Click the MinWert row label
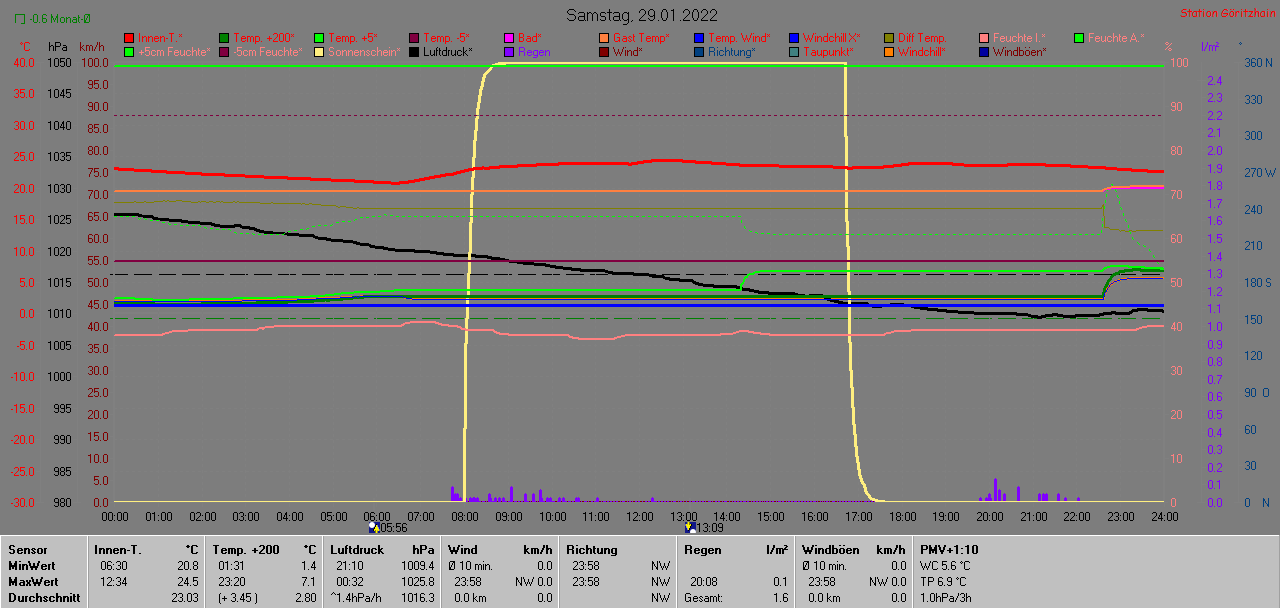Screen dimensions: 1280x608 [x=30, y=565]
